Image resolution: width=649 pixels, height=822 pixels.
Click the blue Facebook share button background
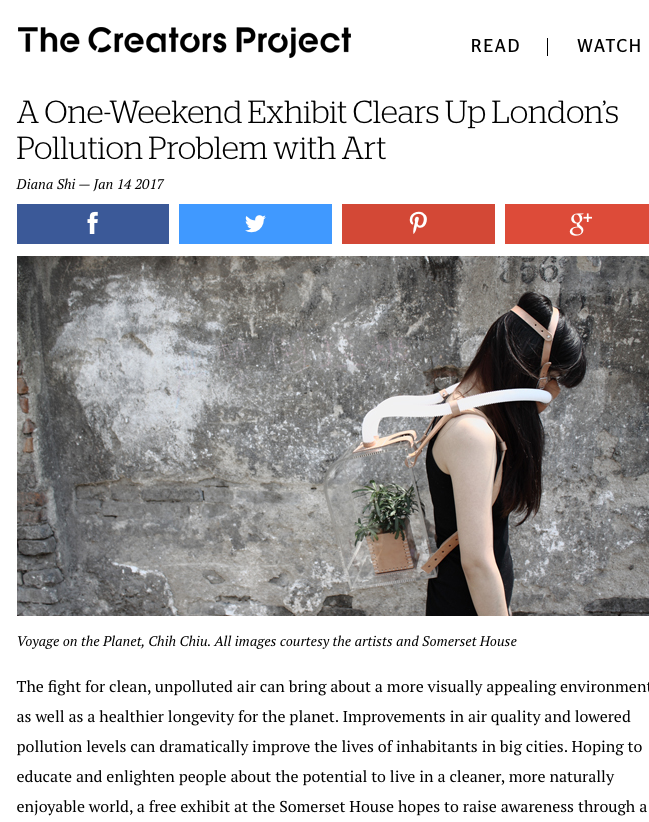click(x=93, y=224)
